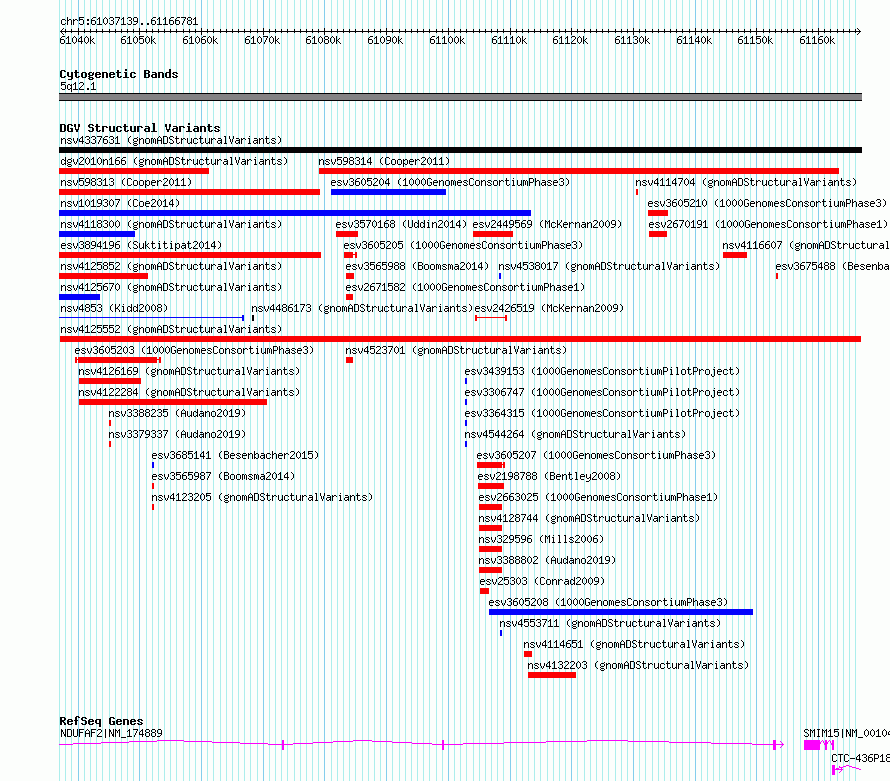Screen dimensions: 890x781
Task: Select the nsv4126169 variant label
Action: tap(189, 371)
